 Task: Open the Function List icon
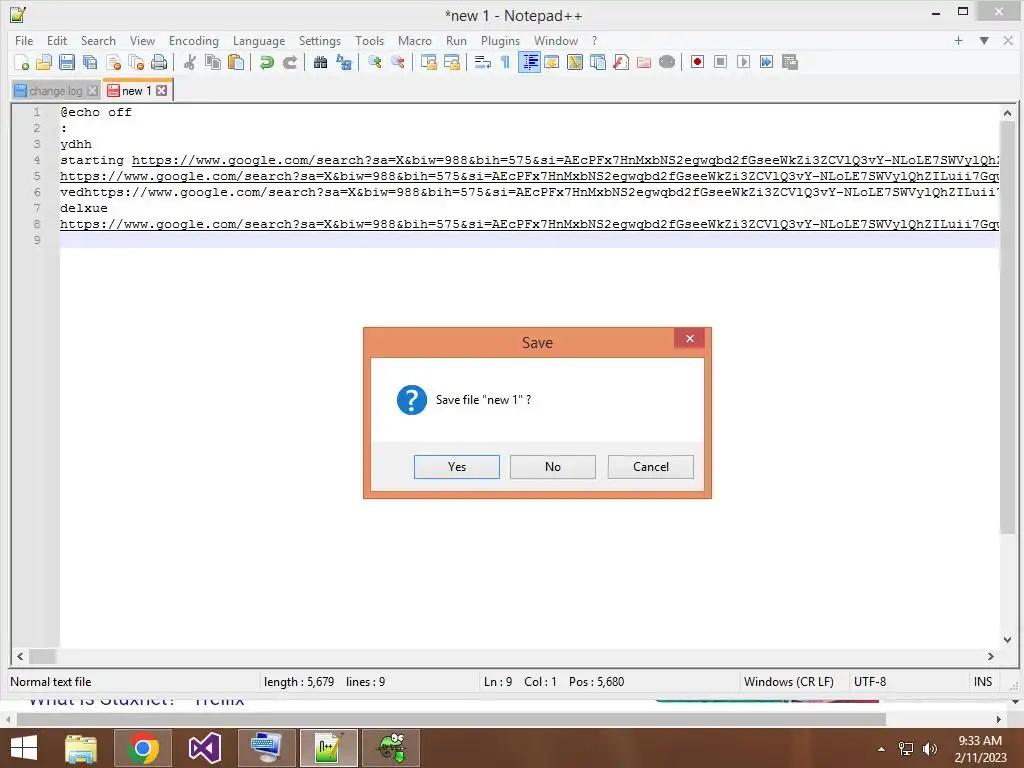coord(620,62)
